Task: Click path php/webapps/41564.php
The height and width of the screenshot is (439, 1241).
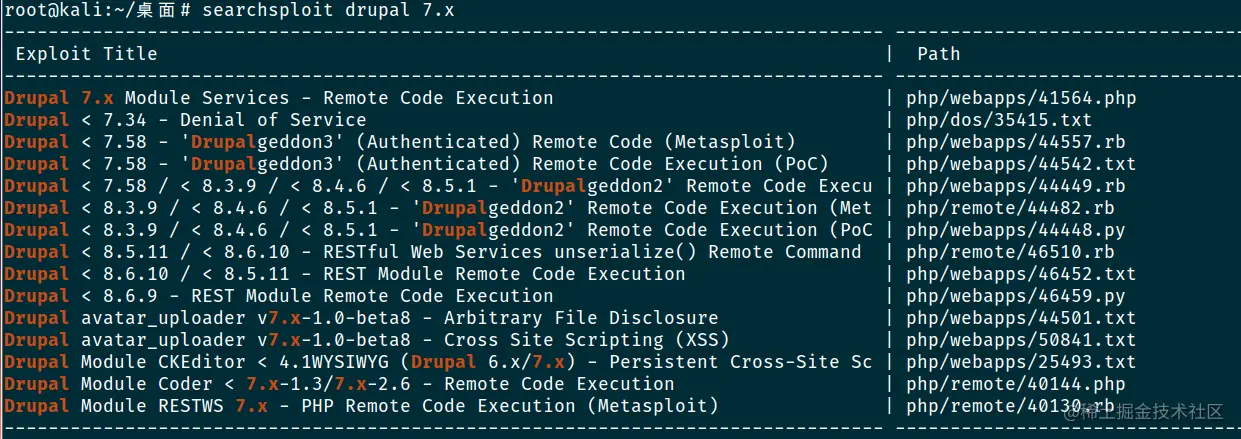Action: [1021, 98]
